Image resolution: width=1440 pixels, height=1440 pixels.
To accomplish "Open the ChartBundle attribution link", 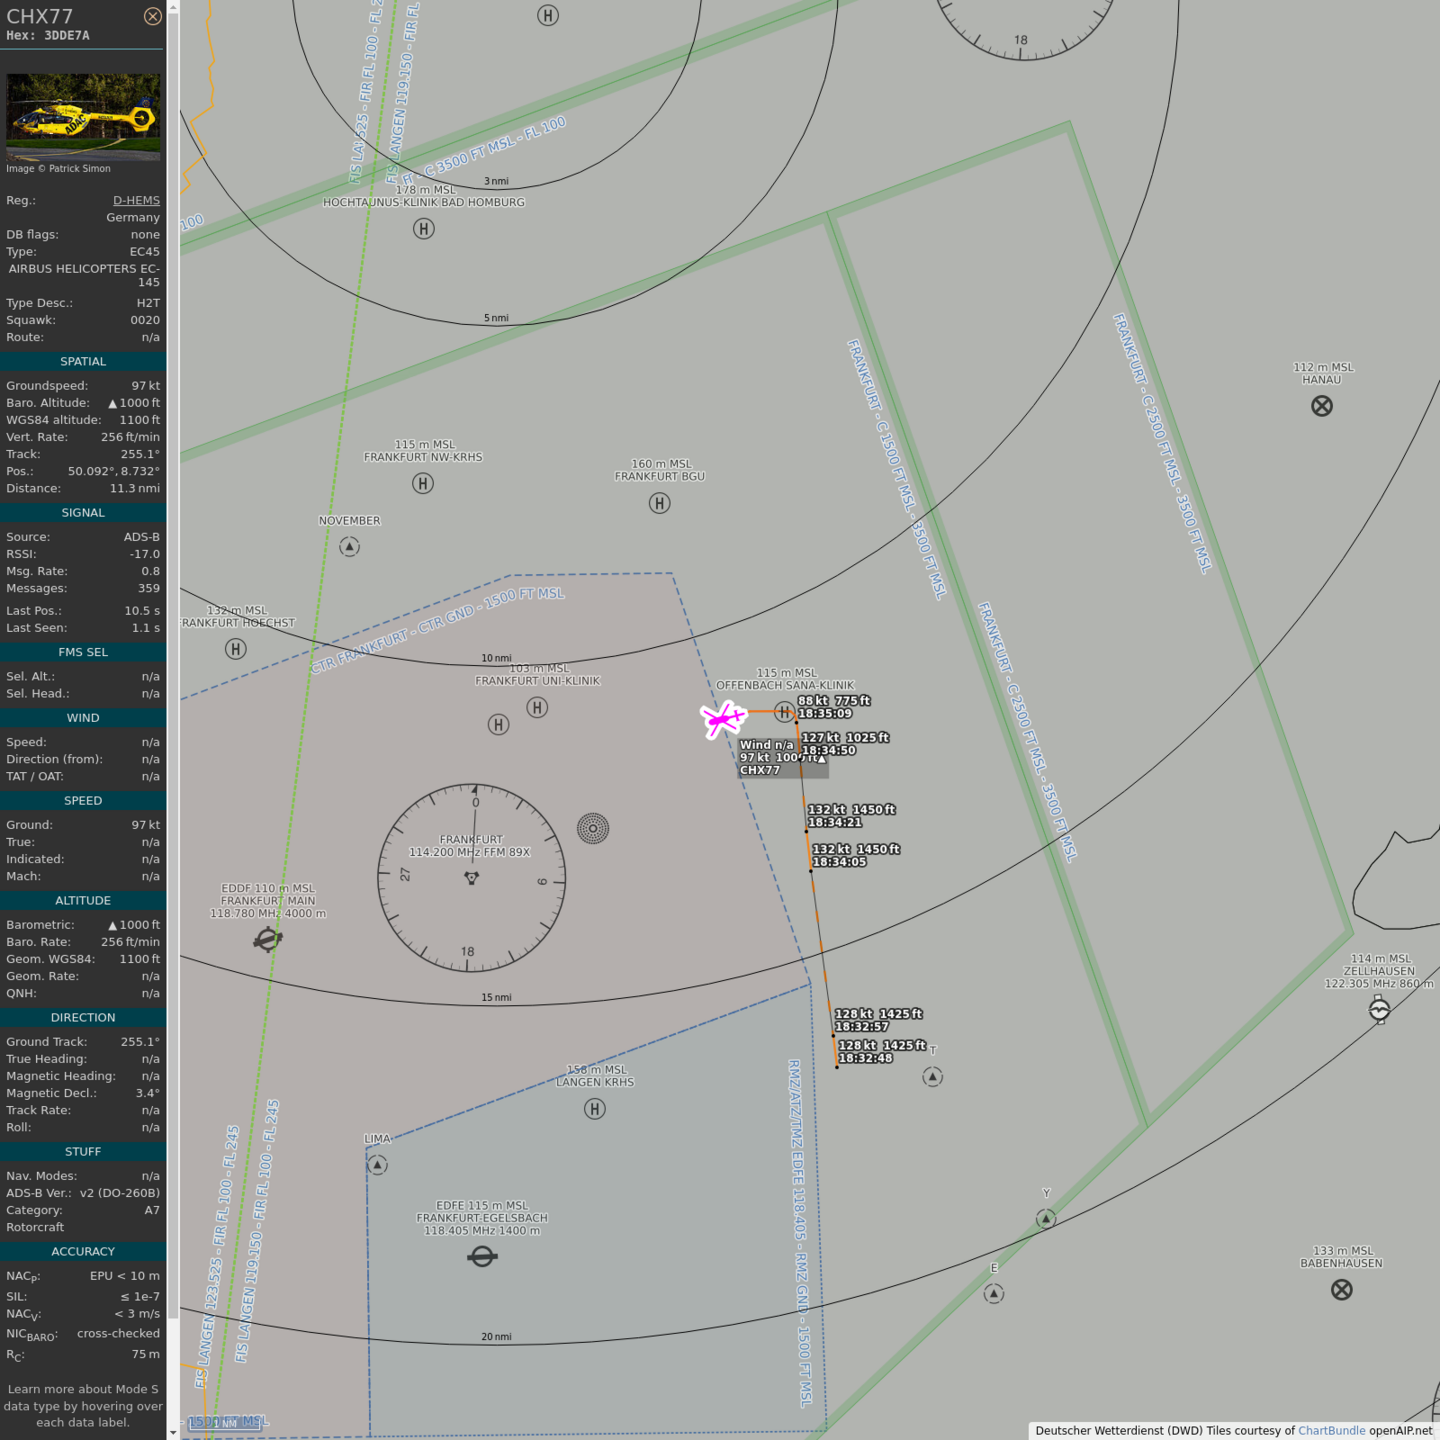I will click(x=1331, y=1430).
